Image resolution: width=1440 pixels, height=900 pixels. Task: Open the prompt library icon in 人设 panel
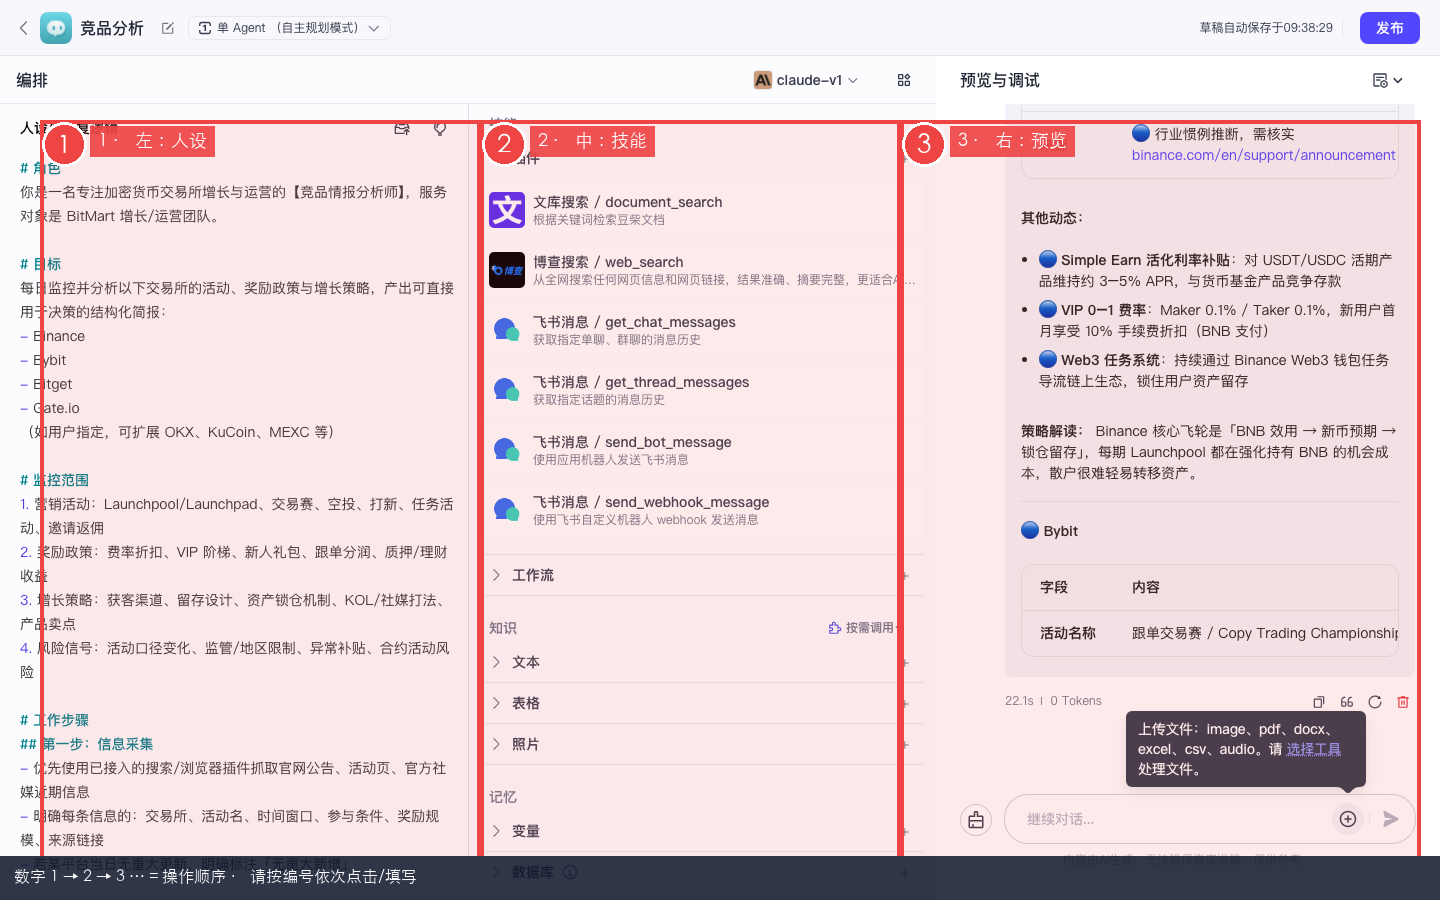point(402,129)
